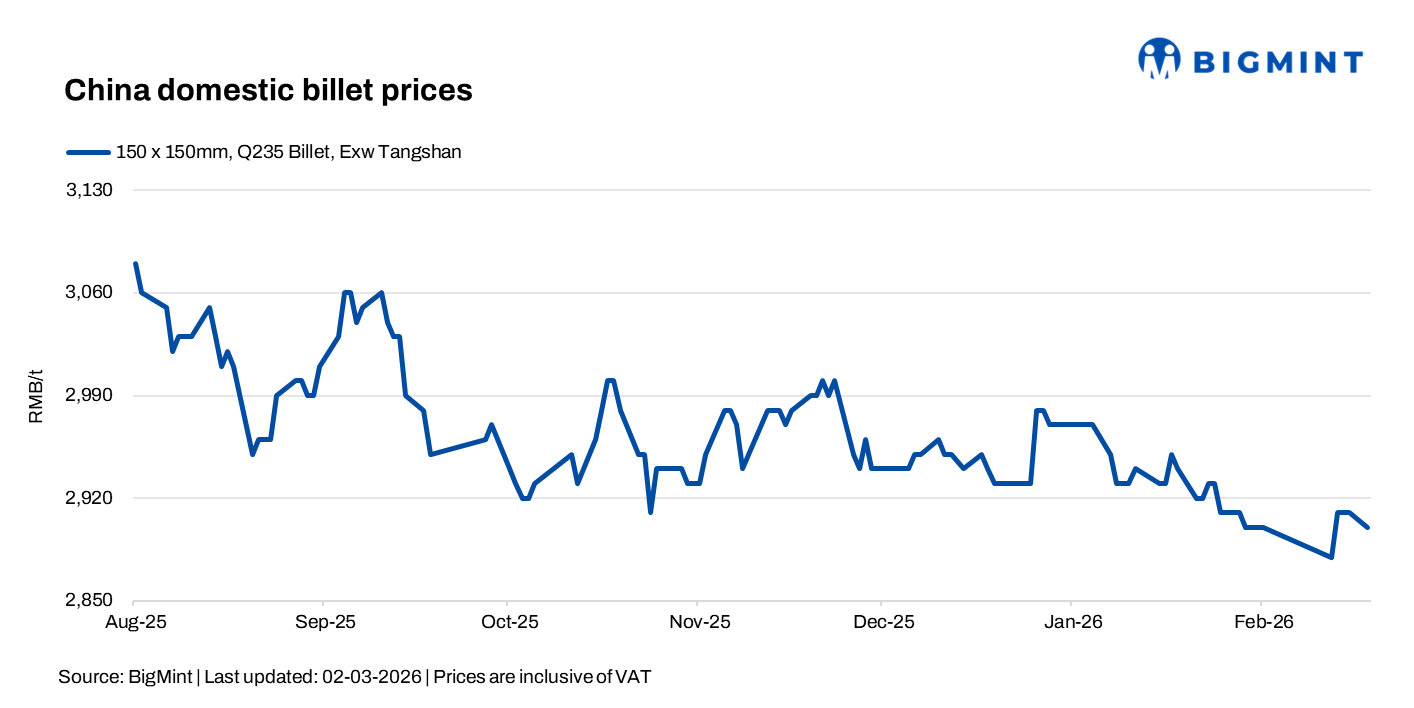Select the 2,850 y-axis label
1414x708 pixels.
[x=88, y=601]
